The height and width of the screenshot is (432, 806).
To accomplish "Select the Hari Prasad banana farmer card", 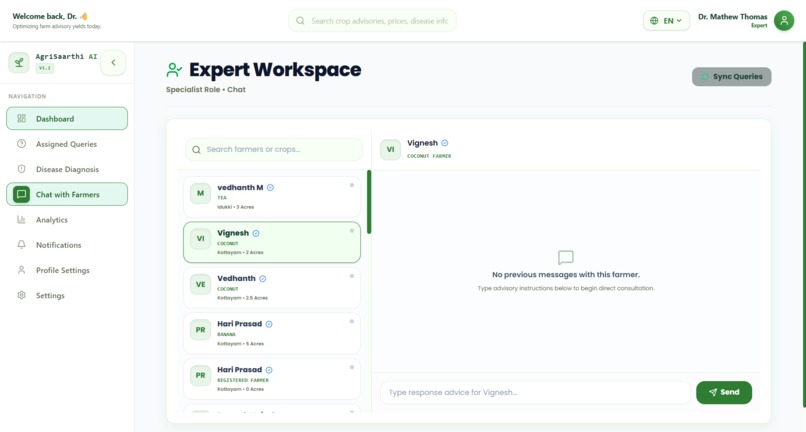I will click(x=272, y=333).
